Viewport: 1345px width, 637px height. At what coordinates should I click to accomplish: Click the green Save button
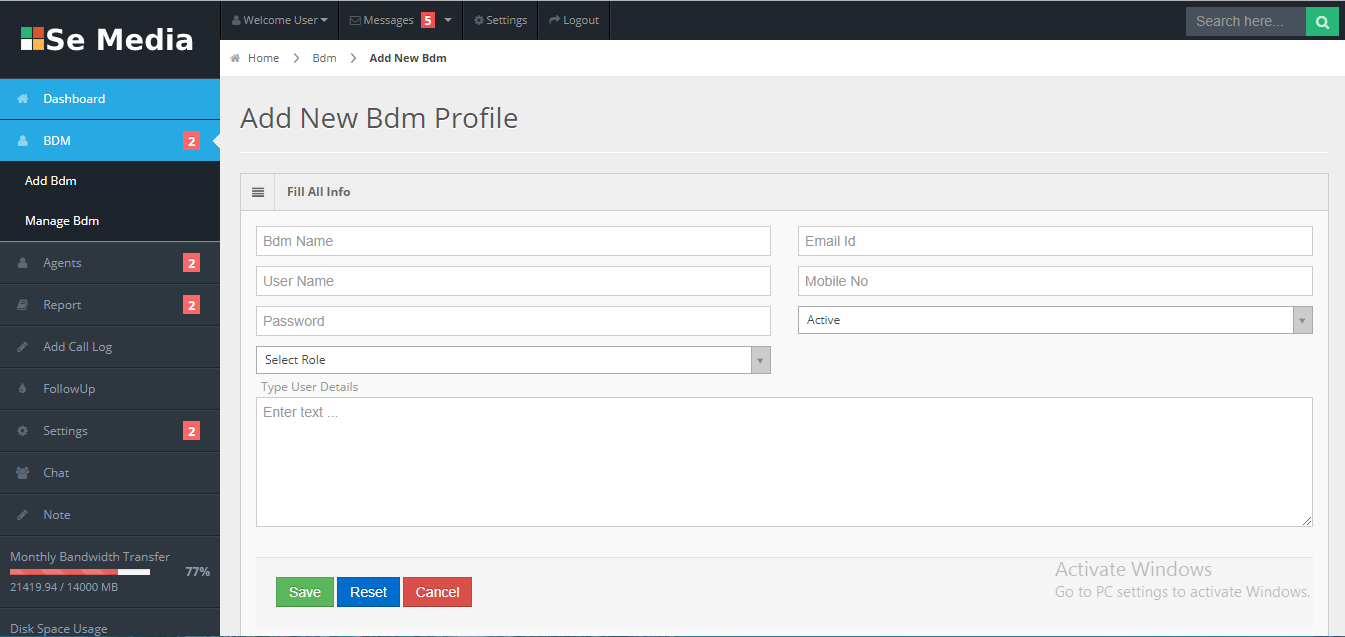[x=305, y=592]
